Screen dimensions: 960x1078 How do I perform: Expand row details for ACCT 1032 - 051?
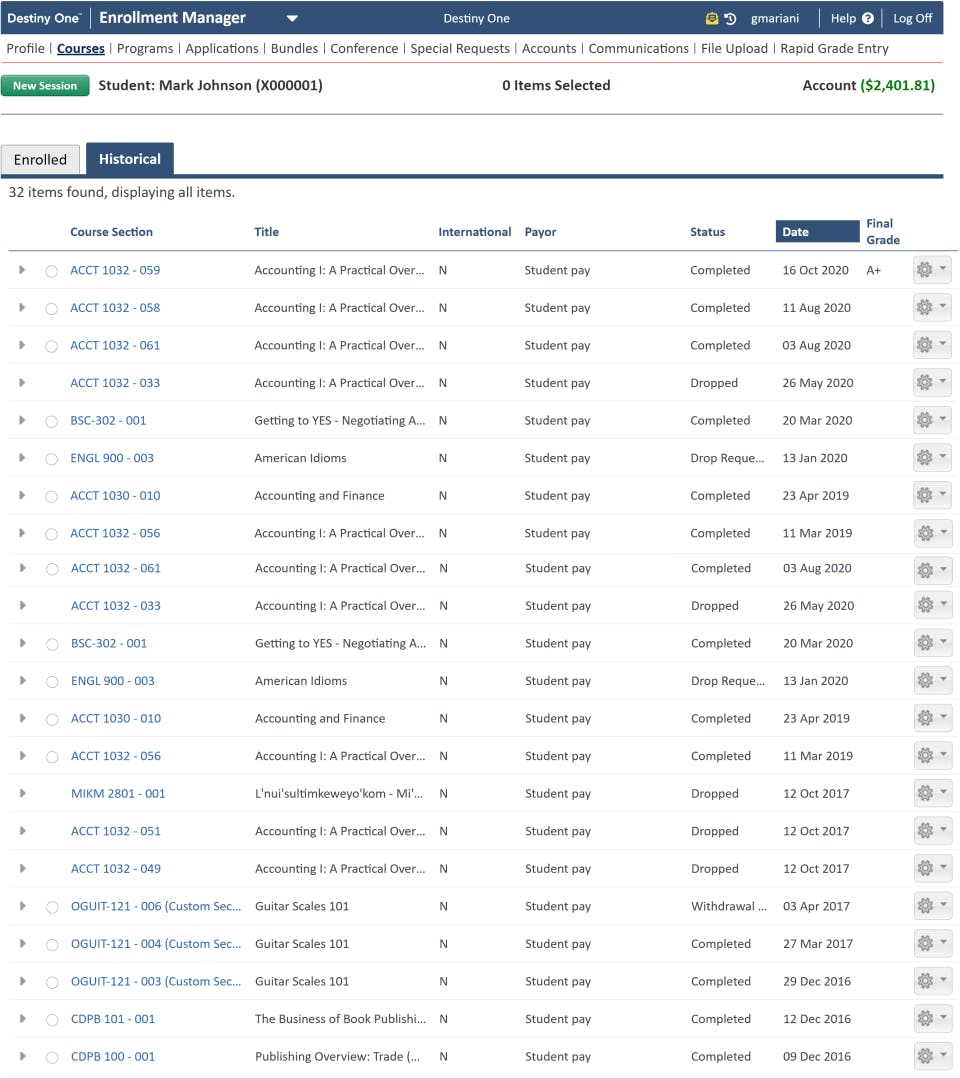pyautogui.click(x=23, y=830)
